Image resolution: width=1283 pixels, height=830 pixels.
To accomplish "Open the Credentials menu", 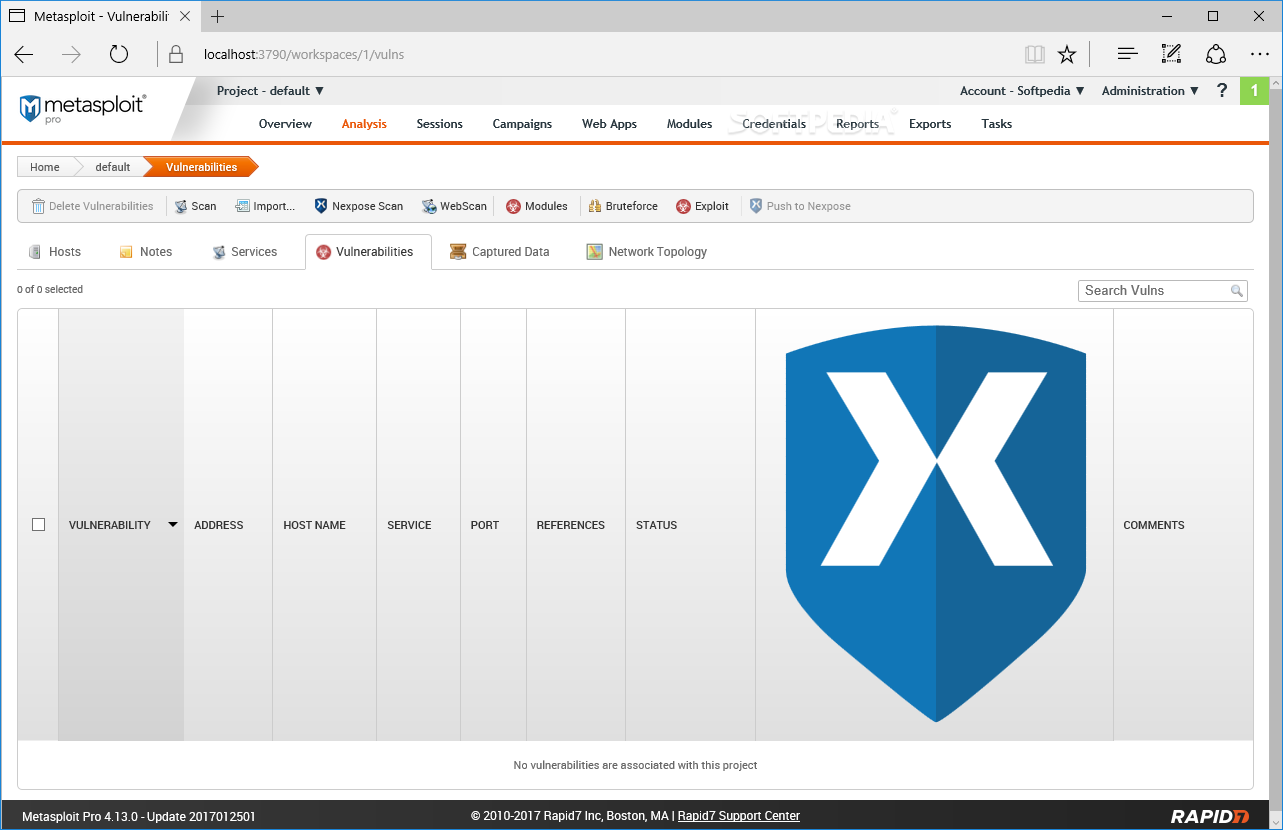I will (774, 124).
